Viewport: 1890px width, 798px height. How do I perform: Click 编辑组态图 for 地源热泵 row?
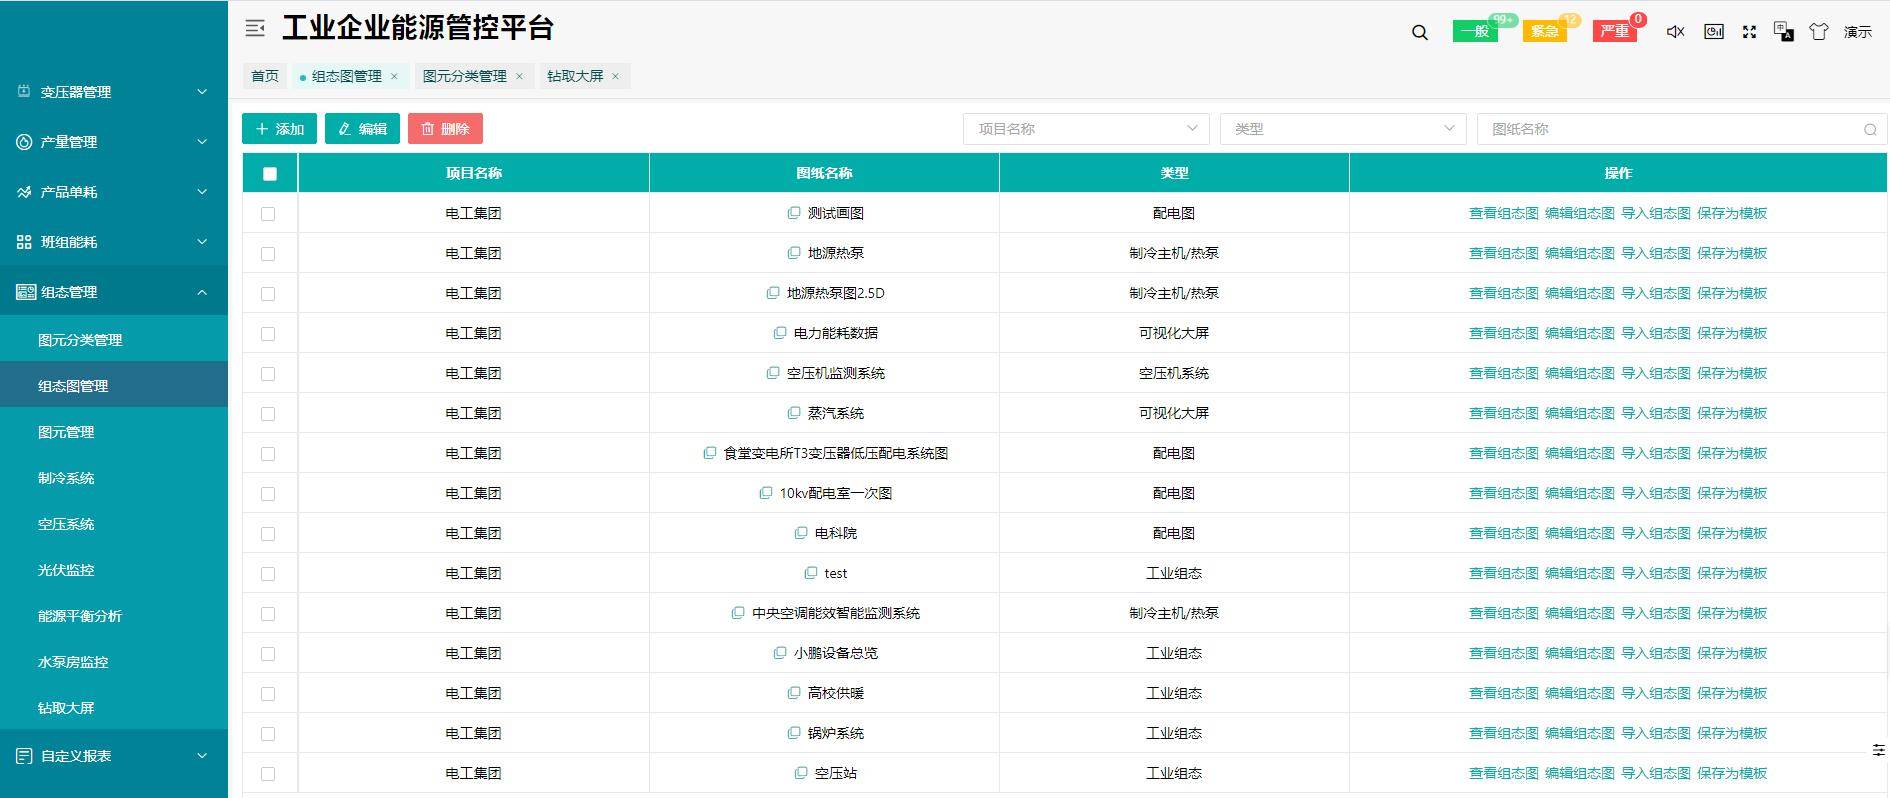pyautogui.click(x=1579, y=253)
